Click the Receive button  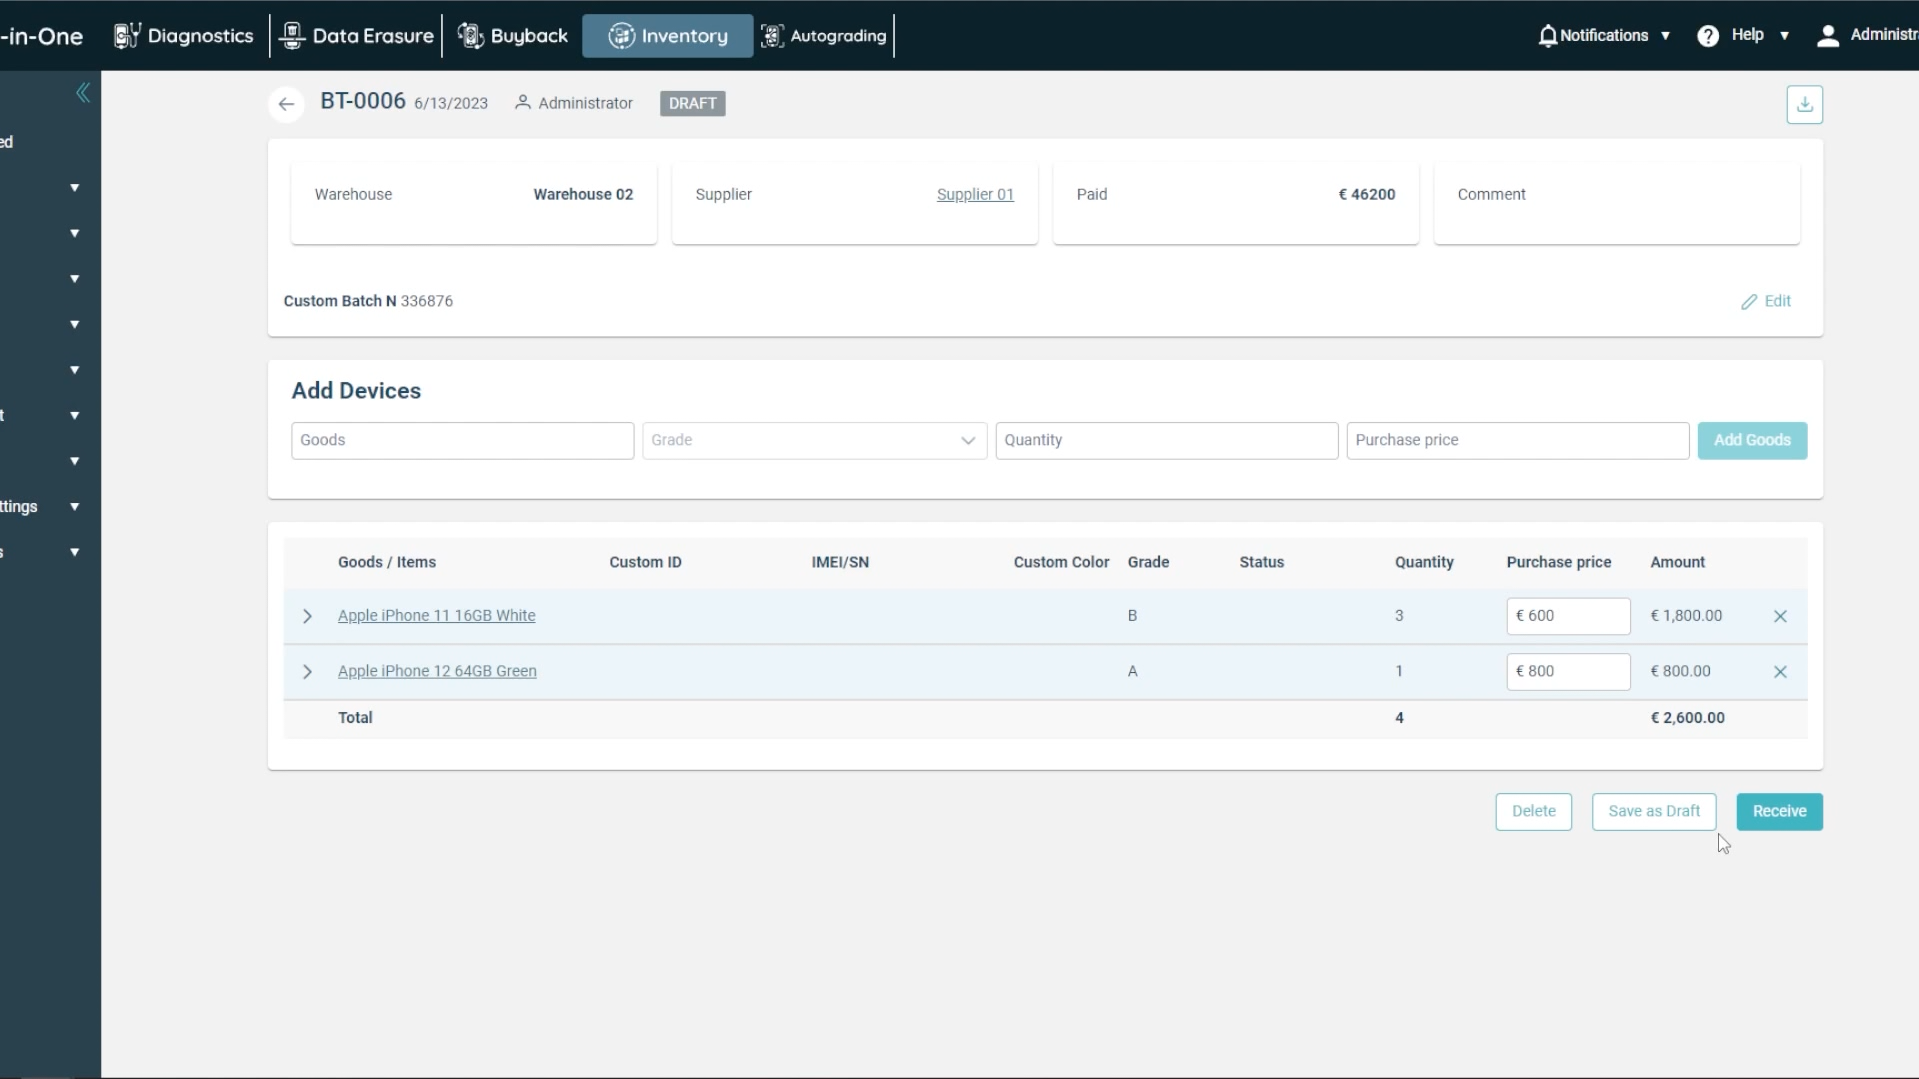click(x=1779, y=812)
